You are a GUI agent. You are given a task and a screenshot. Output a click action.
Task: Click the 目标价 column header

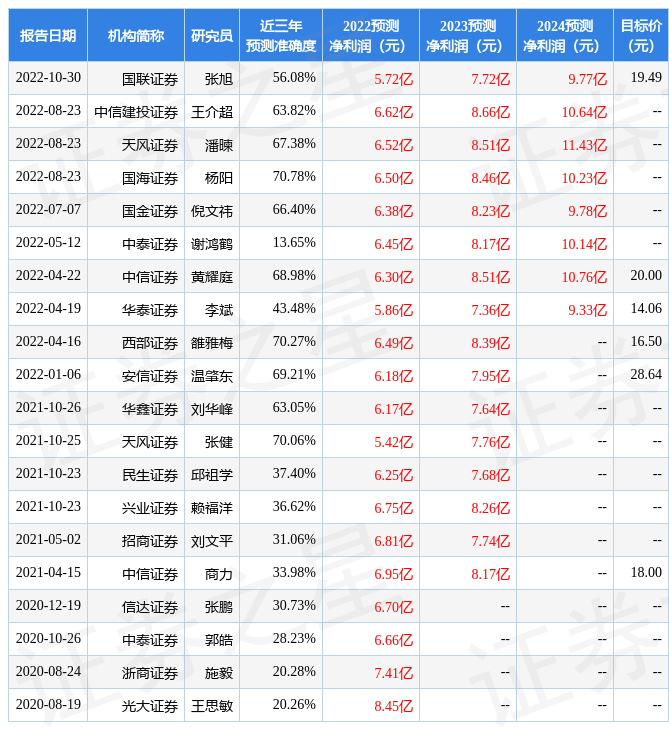pyautogui.click(x=641, y=35)
